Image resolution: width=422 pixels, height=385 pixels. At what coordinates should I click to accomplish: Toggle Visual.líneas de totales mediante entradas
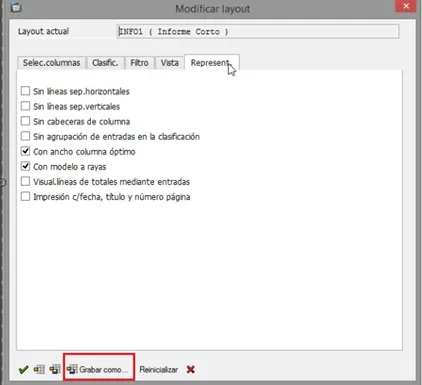coord(25,181)
